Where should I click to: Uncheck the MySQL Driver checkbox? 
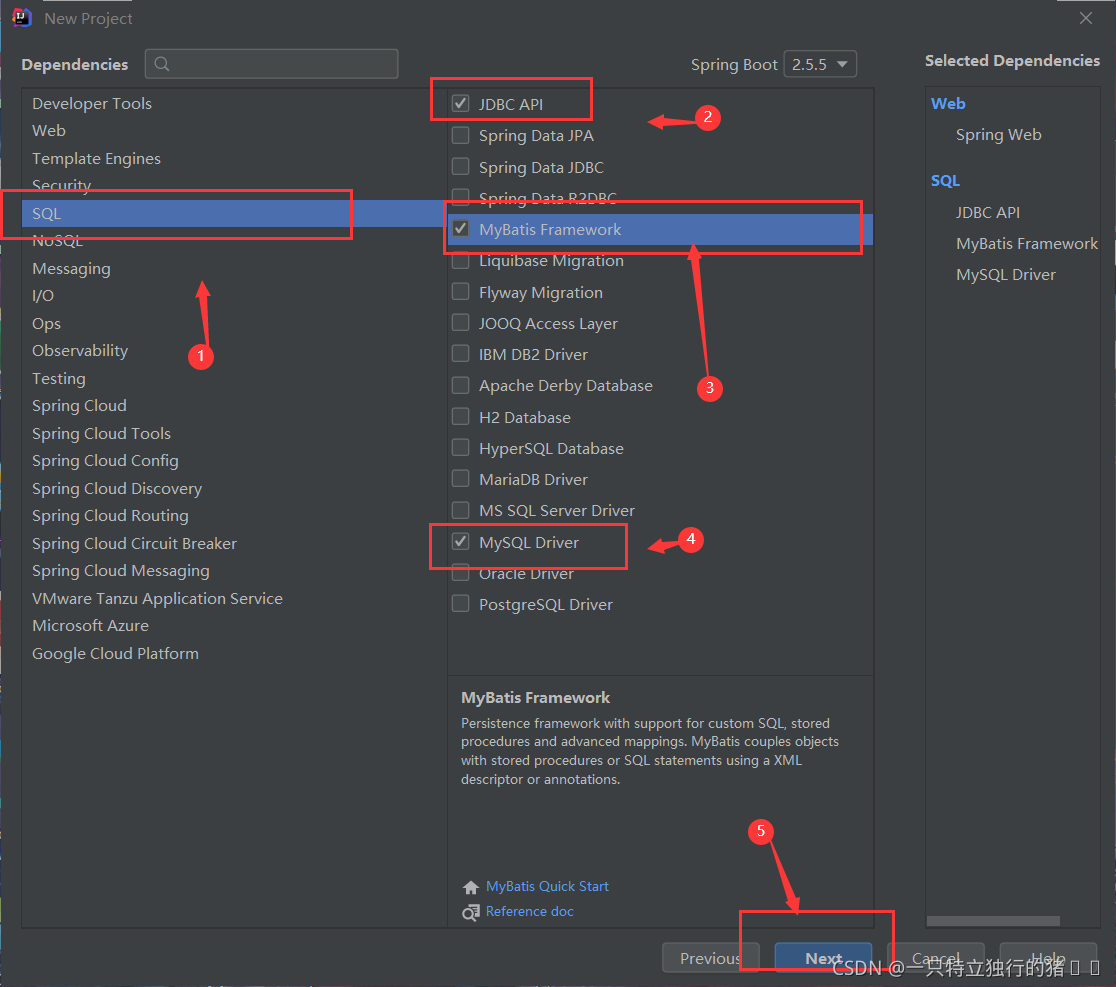click(460, 542)
